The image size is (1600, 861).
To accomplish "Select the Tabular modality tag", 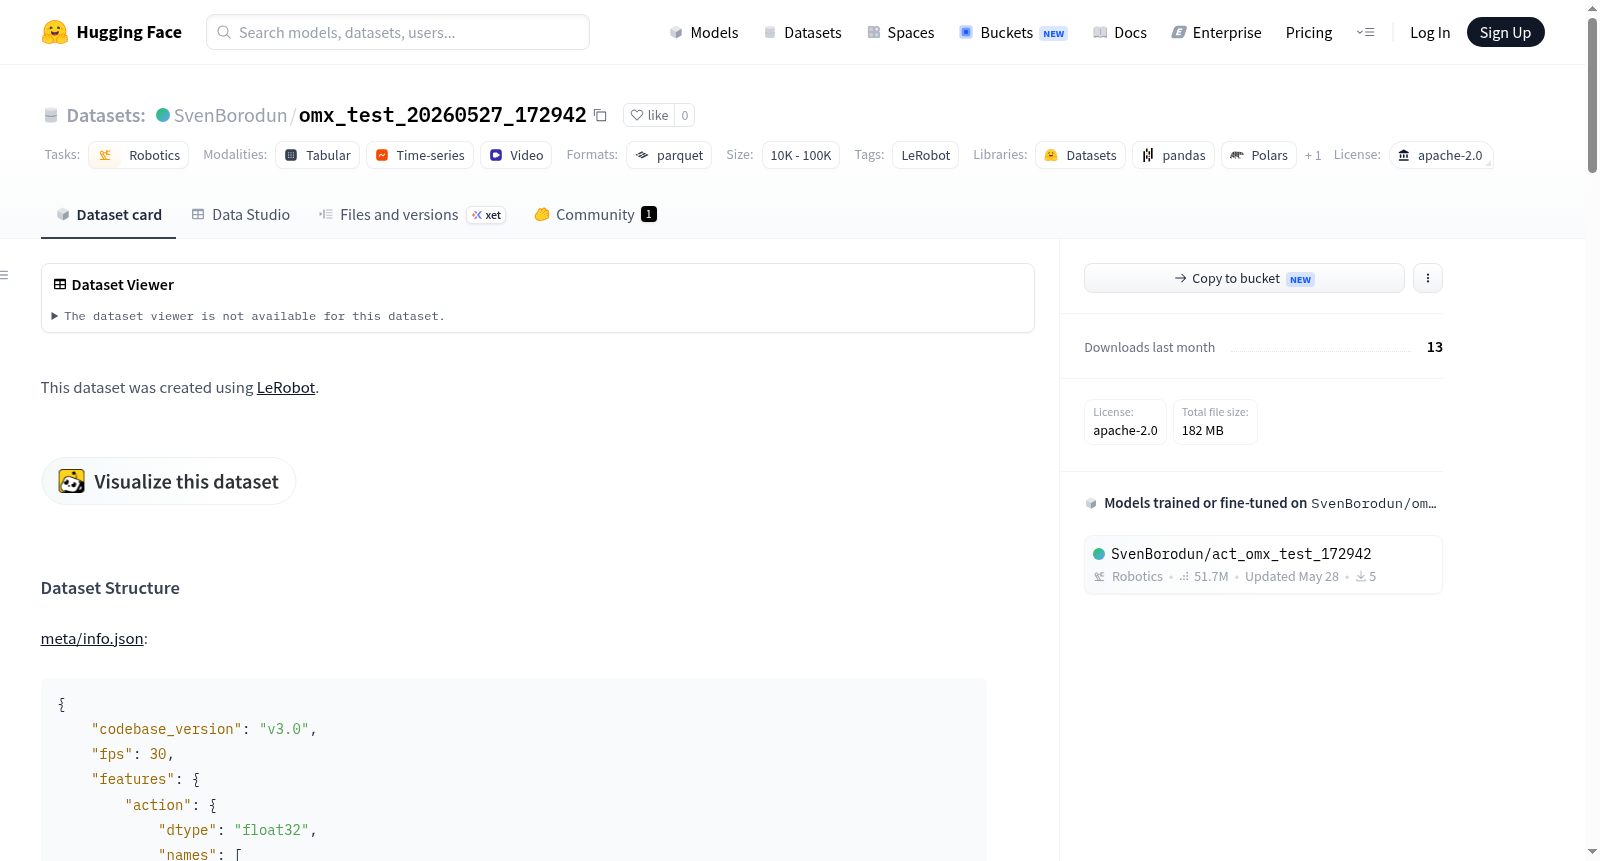I will click(317, 155).
